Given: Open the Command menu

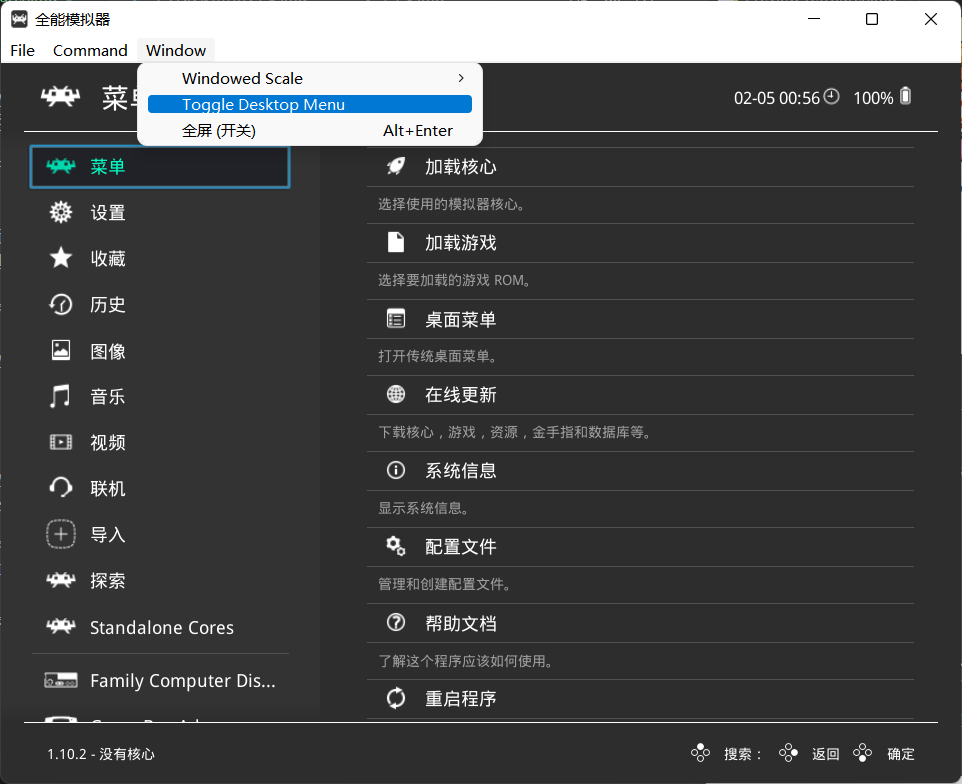Looking at the screenshot, I should (x=90, y=50).
